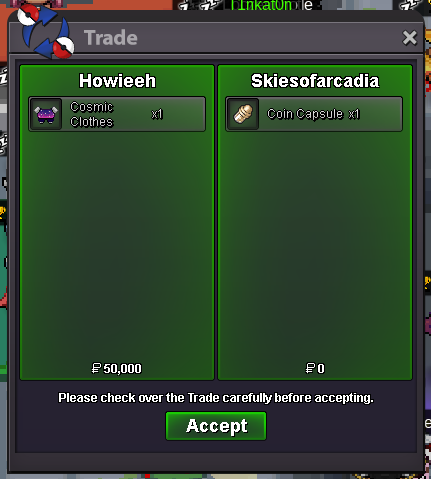Click Howieeh's 50,000 money amount
This screenshot has width=431, height=479.
click(x=117, y=368)
